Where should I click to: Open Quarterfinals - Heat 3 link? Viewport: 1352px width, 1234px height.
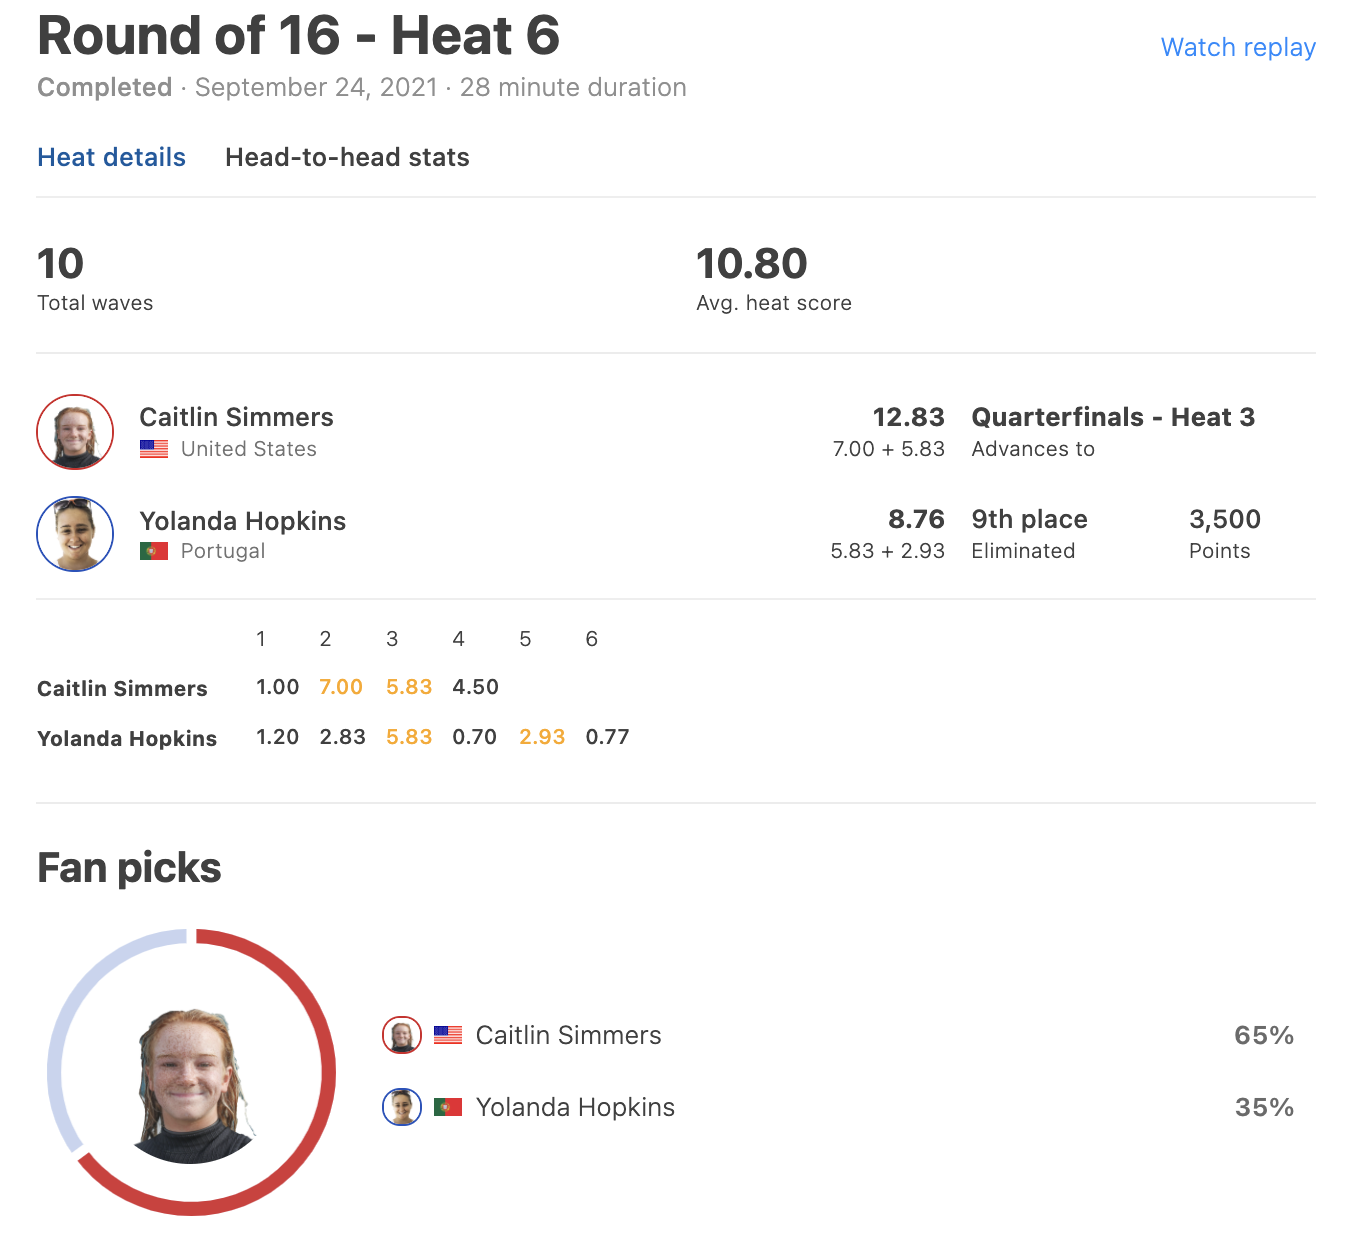click(x=1113, y=417)
